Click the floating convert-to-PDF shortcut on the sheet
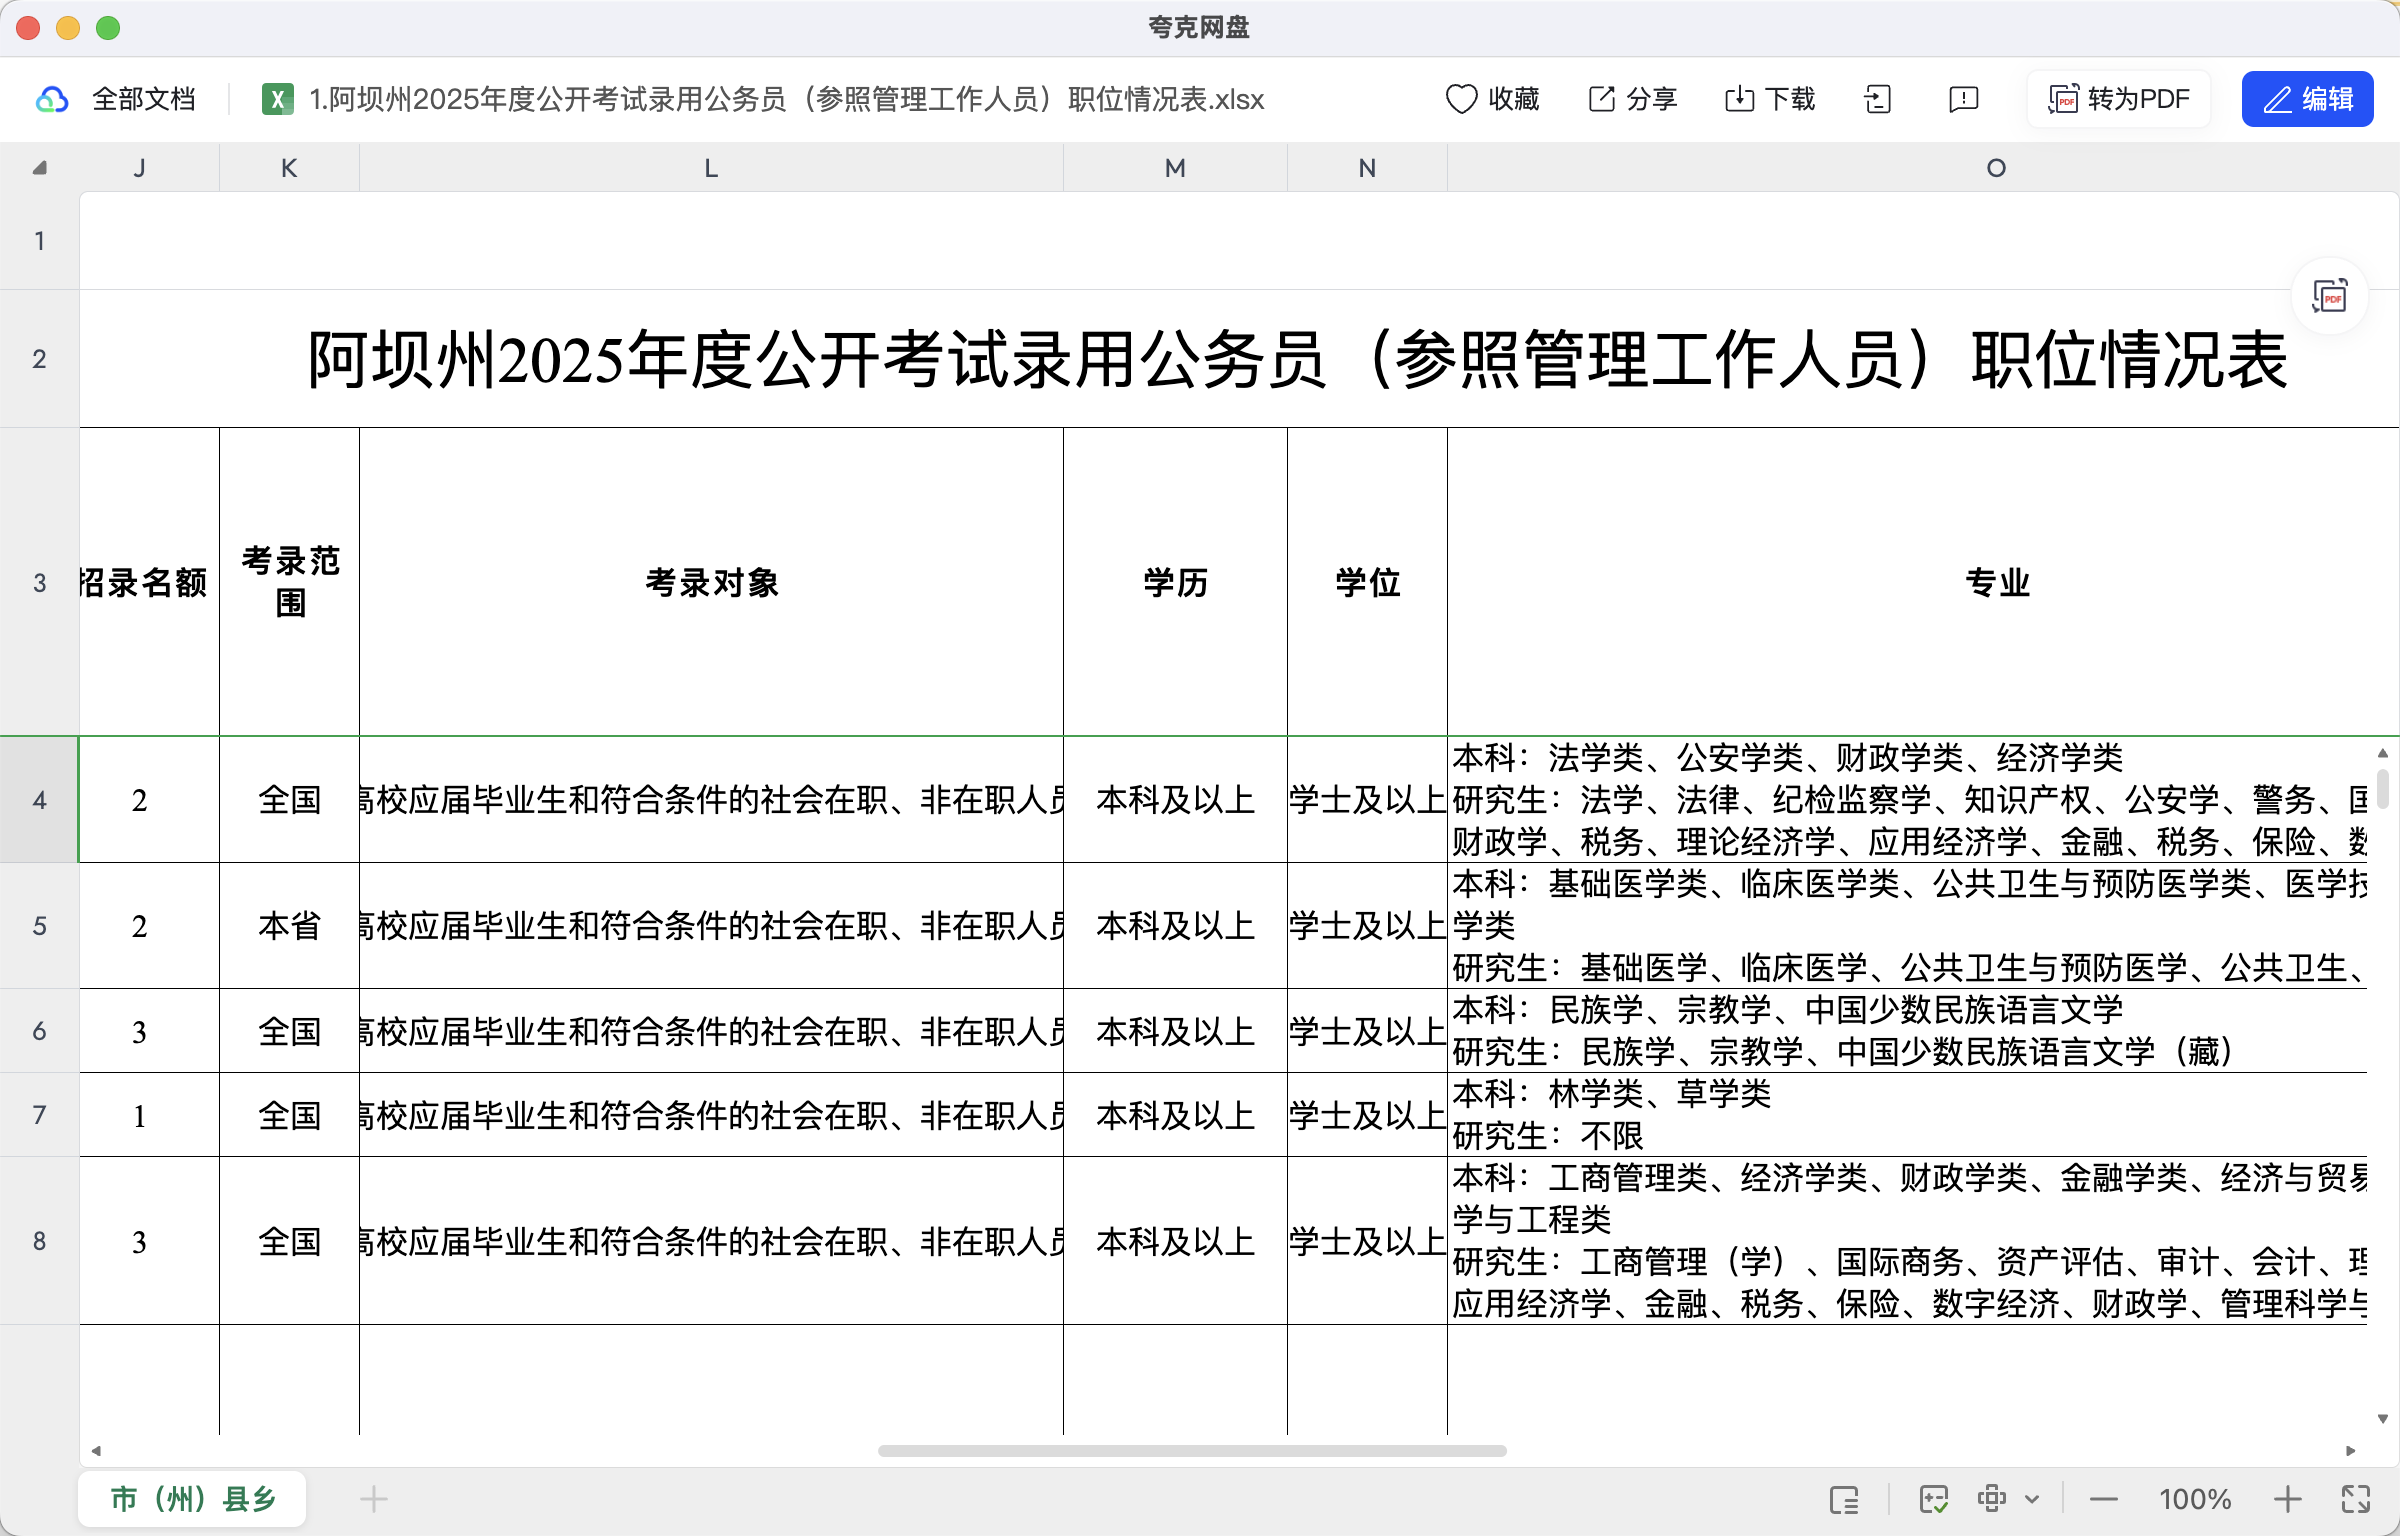This screenshot has width=2400, height=1536. [x=2330, y=297]
